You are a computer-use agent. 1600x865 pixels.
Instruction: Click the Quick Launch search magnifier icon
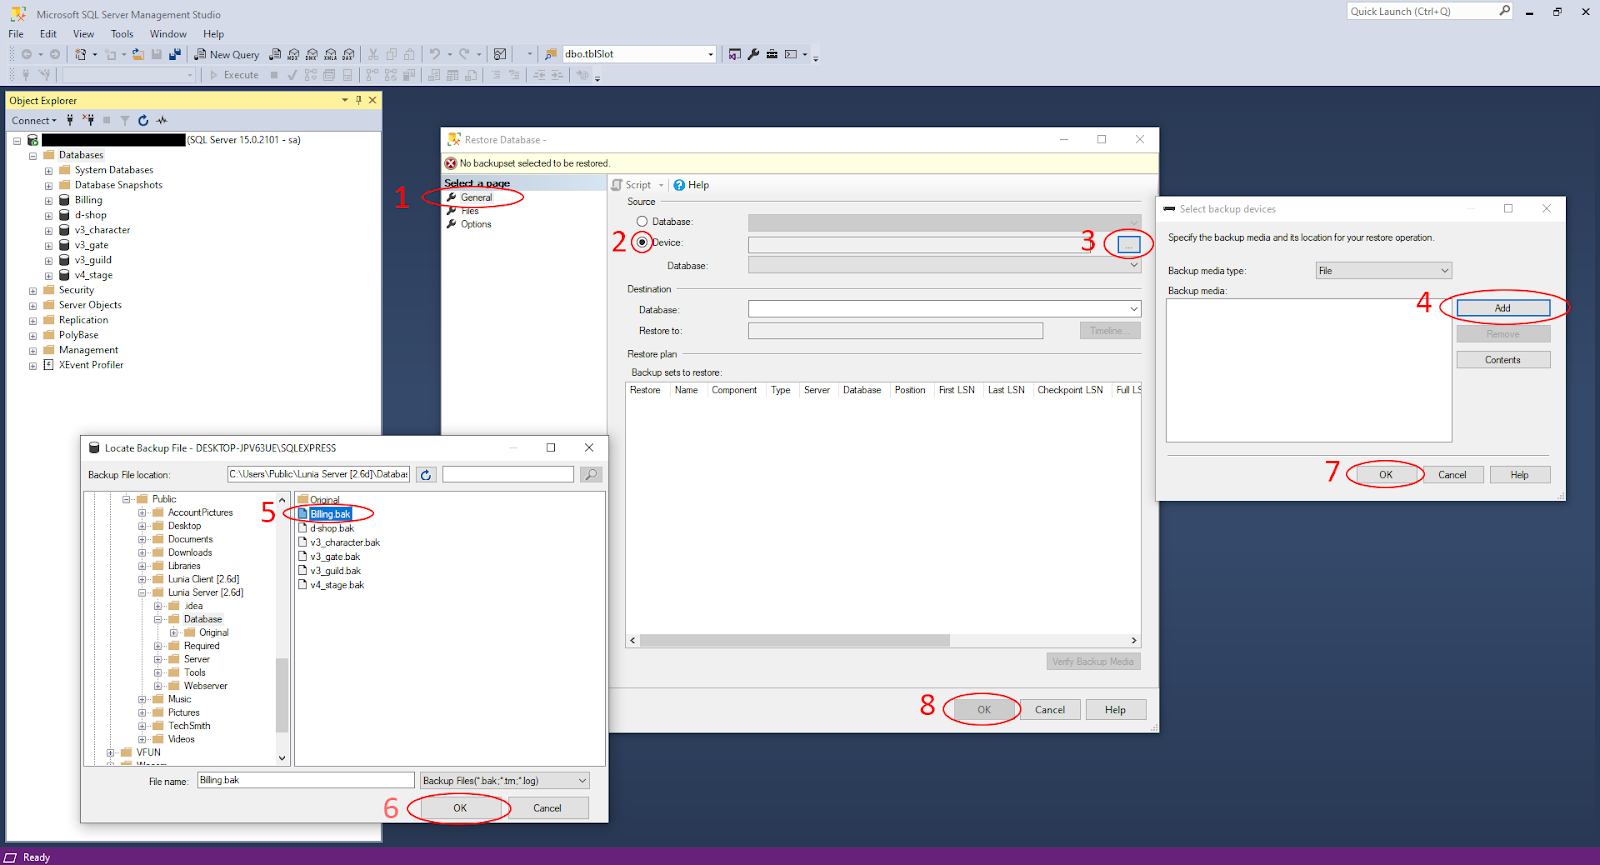(1504, 11)
